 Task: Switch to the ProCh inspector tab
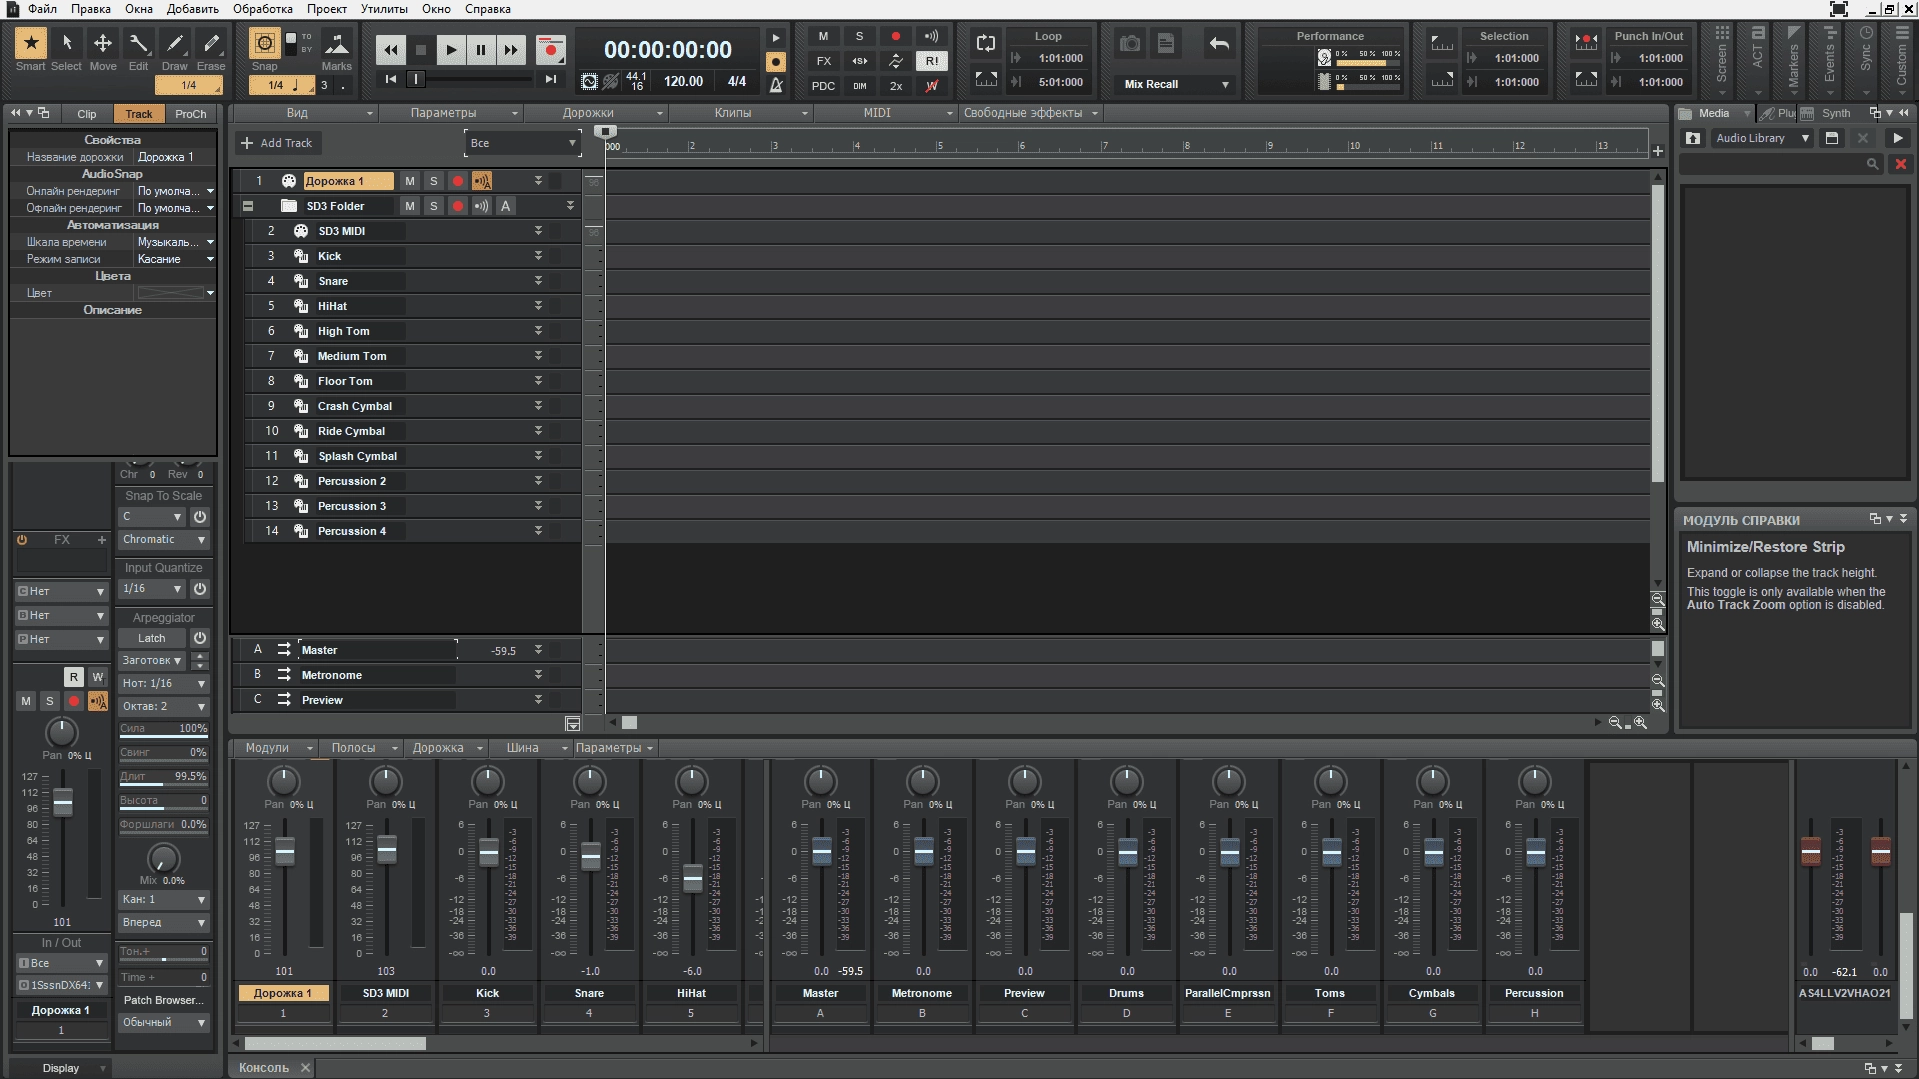tap(190, 114)
